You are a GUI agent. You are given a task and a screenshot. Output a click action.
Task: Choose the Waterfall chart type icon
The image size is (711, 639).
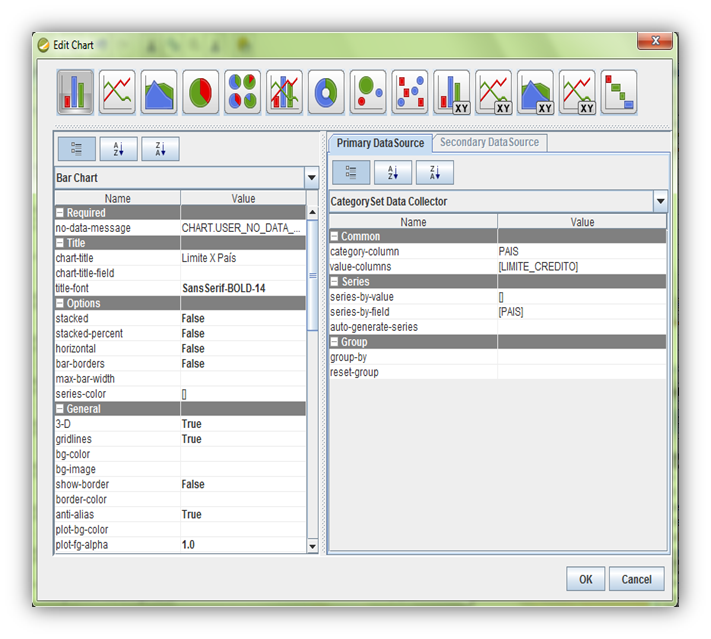click(619, 92)
